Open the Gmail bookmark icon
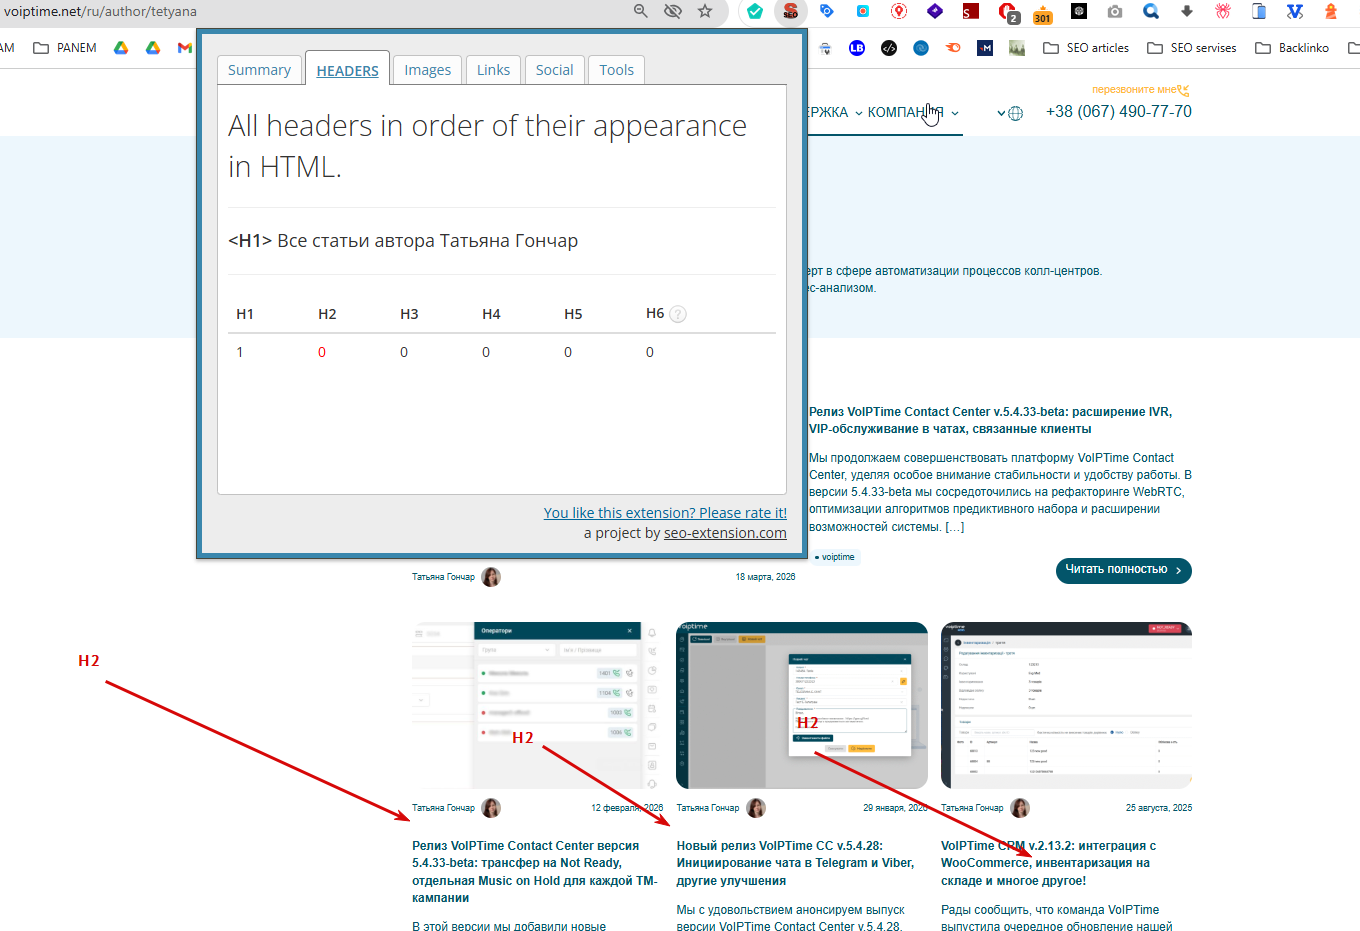 point(185,47)
